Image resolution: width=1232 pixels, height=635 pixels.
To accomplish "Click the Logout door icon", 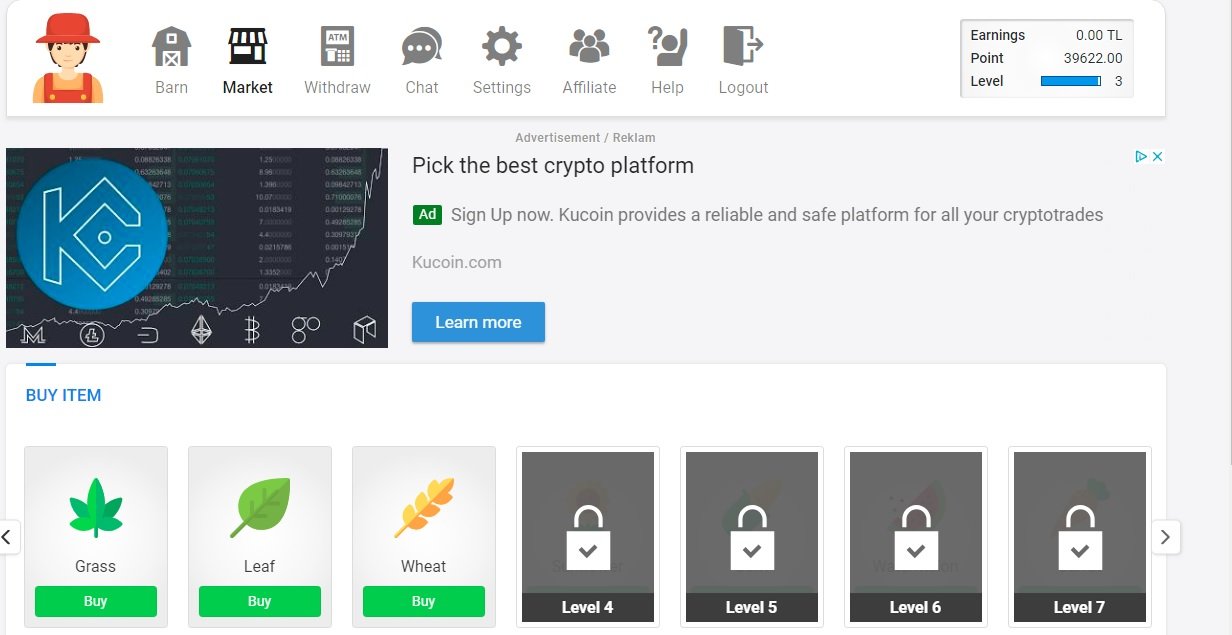I will pos(743,46).
